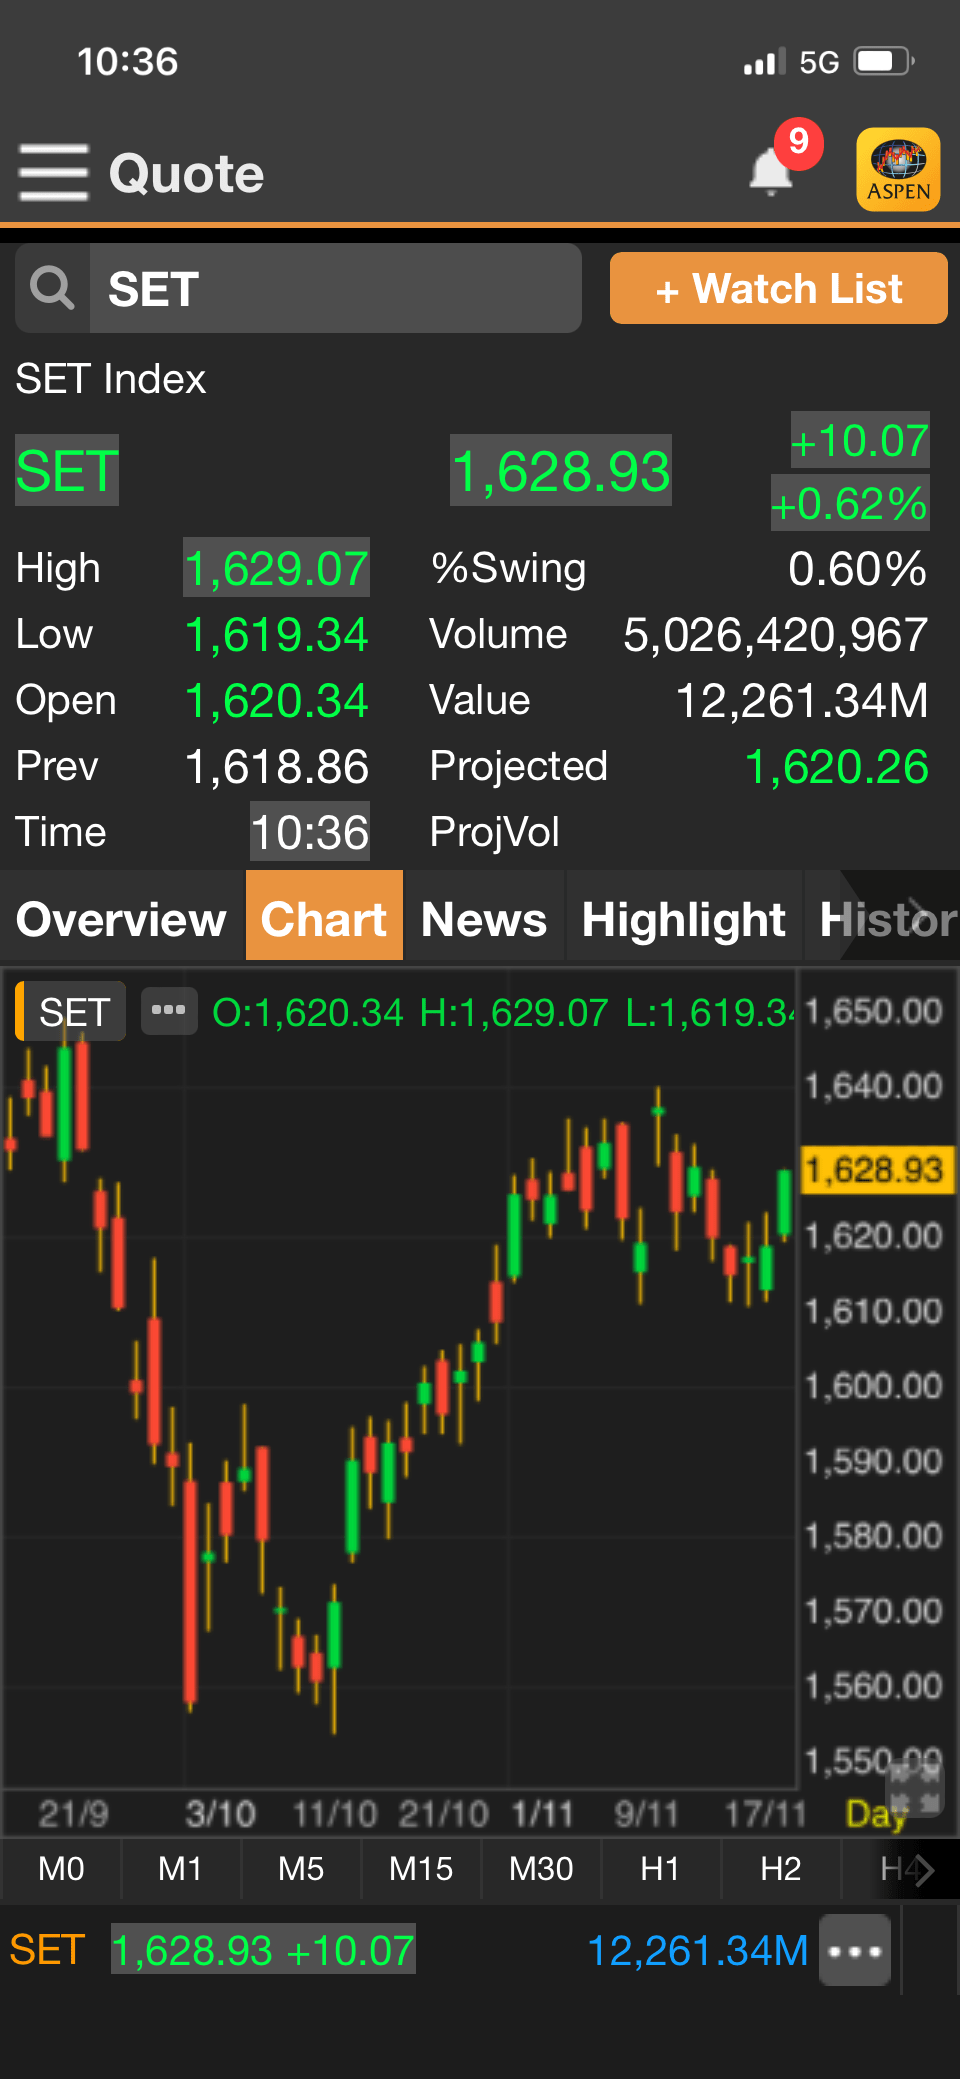Viewport: 960px width, 2079px height.
Task: Select the M15 timeframe
Action: coord(421,1868)
